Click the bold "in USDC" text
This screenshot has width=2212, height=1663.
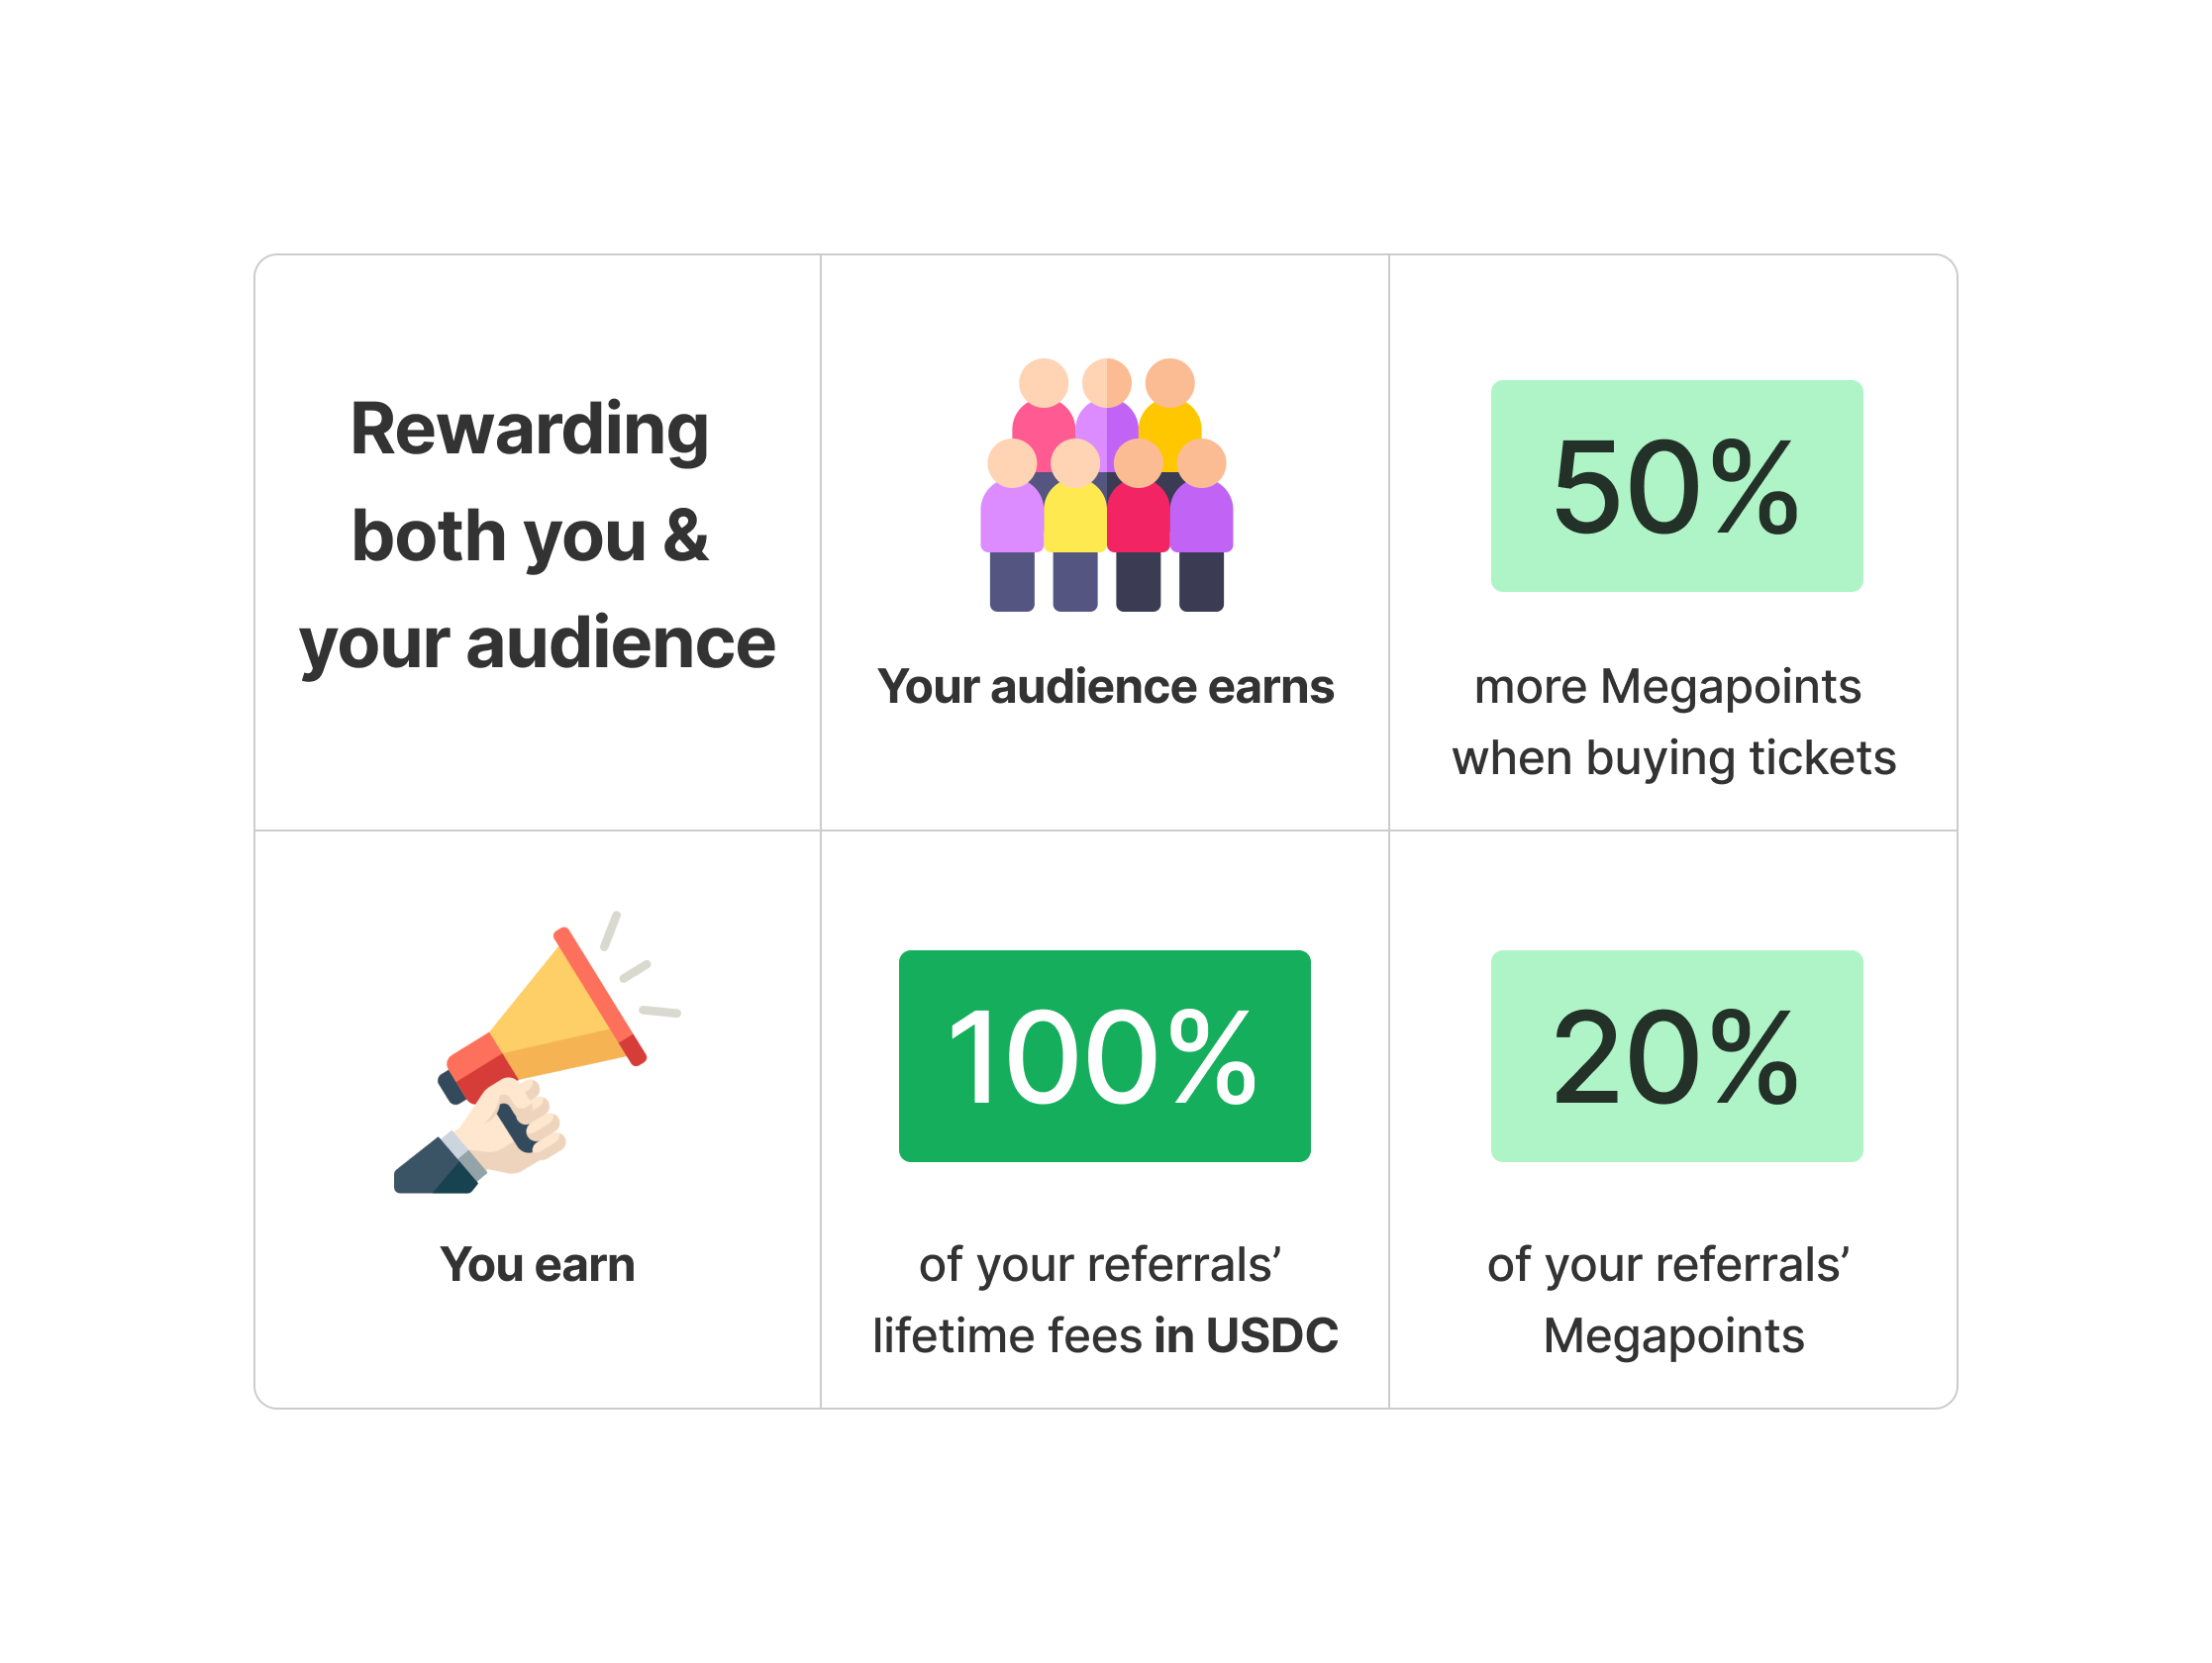tap(1246, 1336)
